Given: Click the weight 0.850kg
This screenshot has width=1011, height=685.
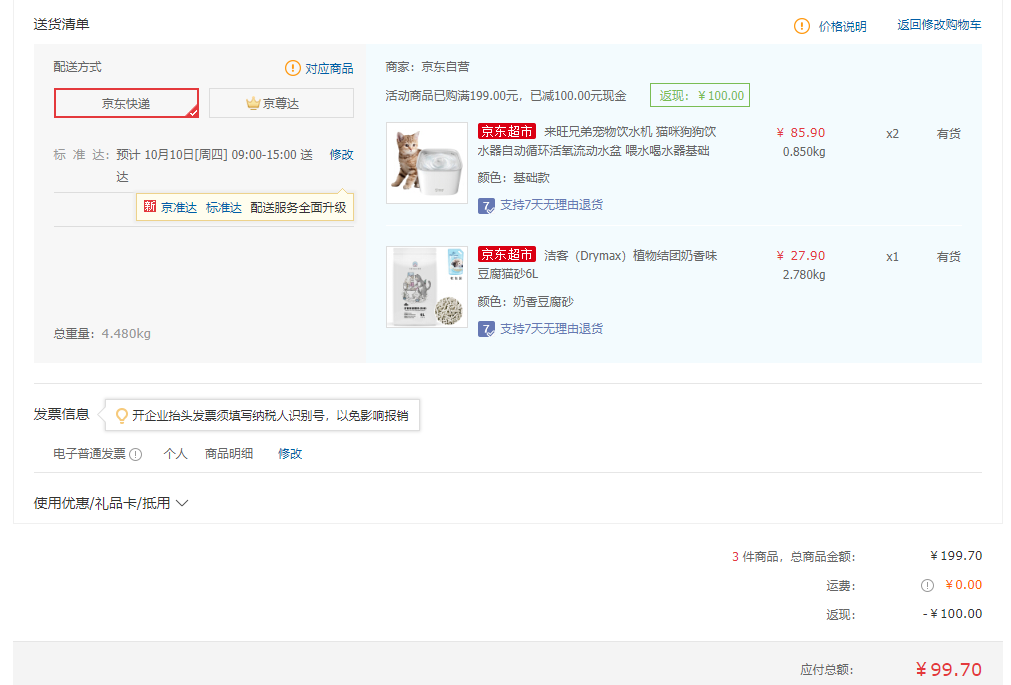Looking at the screenshot, I should pyautogui.click(x=804, y=152).
